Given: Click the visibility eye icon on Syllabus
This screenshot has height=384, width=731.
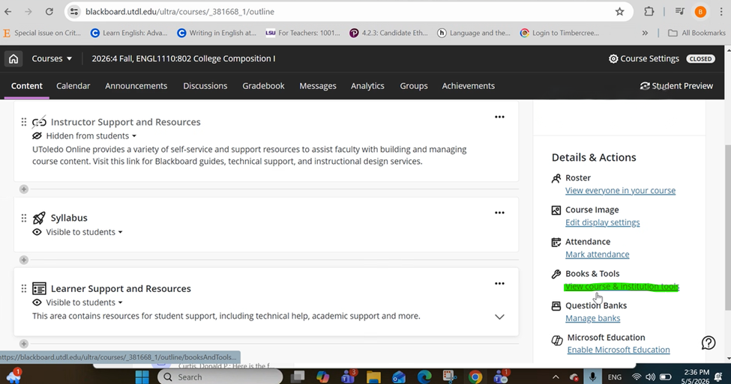Looking at the screenshot, I should coord(37,232).
